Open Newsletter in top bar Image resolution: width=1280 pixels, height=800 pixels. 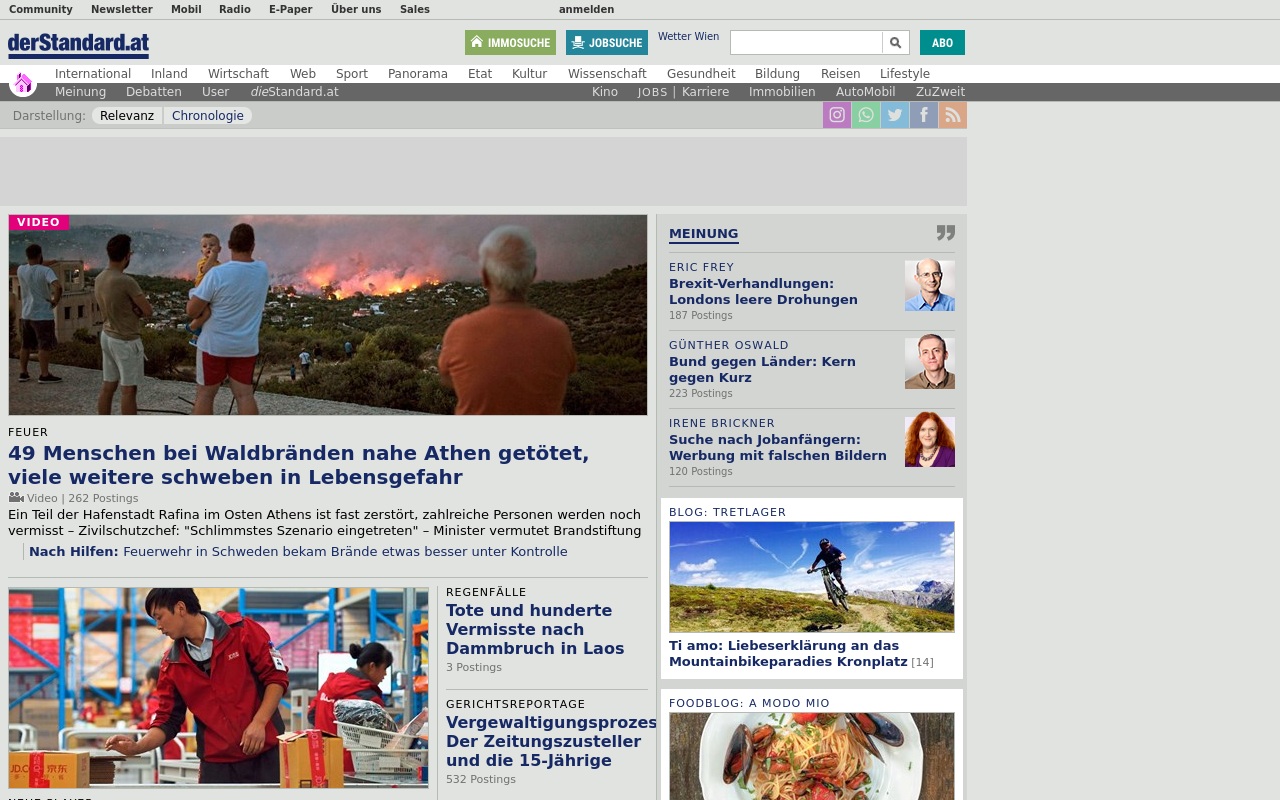(x=122, y=9)
